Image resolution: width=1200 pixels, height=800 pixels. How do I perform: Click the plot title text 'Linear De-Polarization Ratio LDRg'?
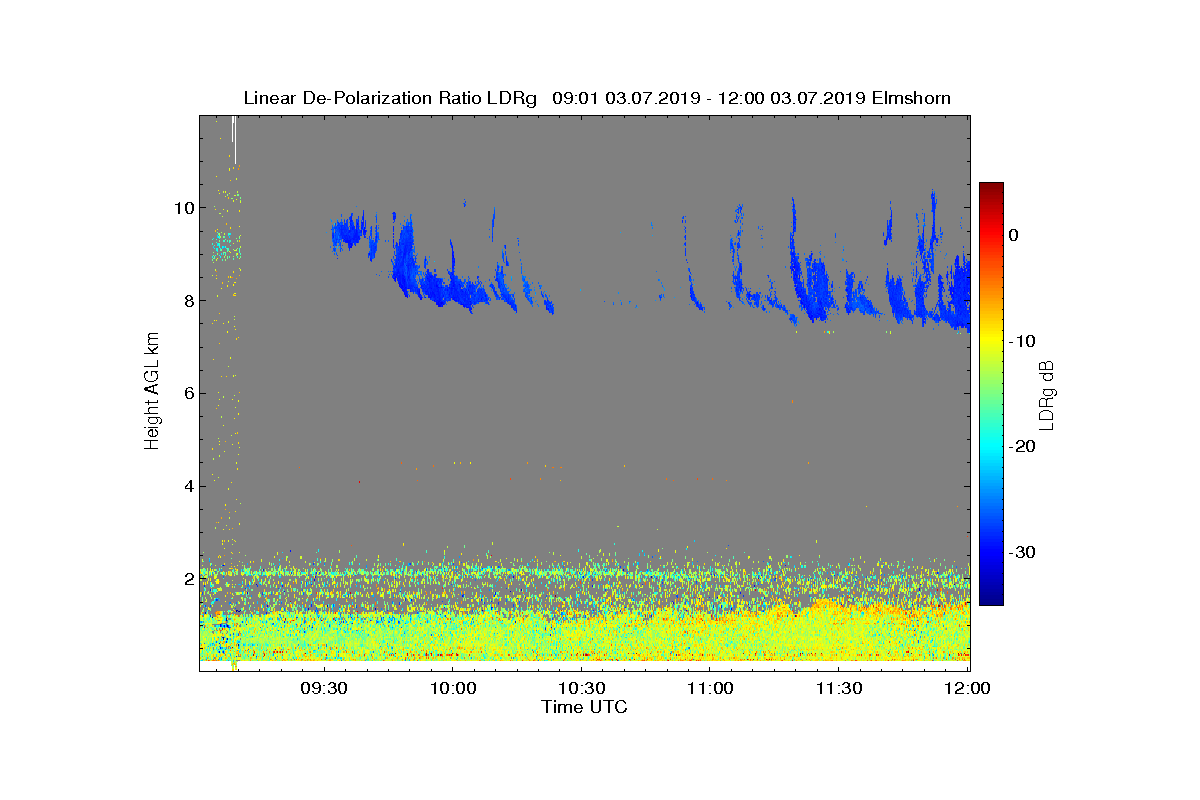click(x=390, y=98)
